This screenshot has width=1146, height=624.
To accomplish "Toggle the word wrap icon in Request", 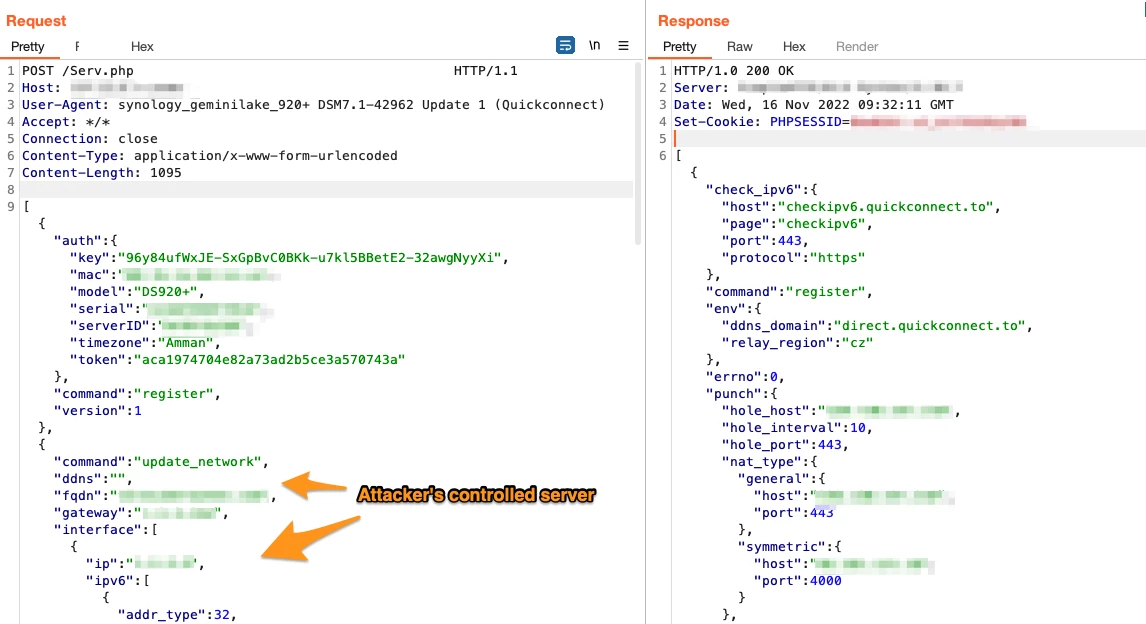I will (x=565, y=46).
